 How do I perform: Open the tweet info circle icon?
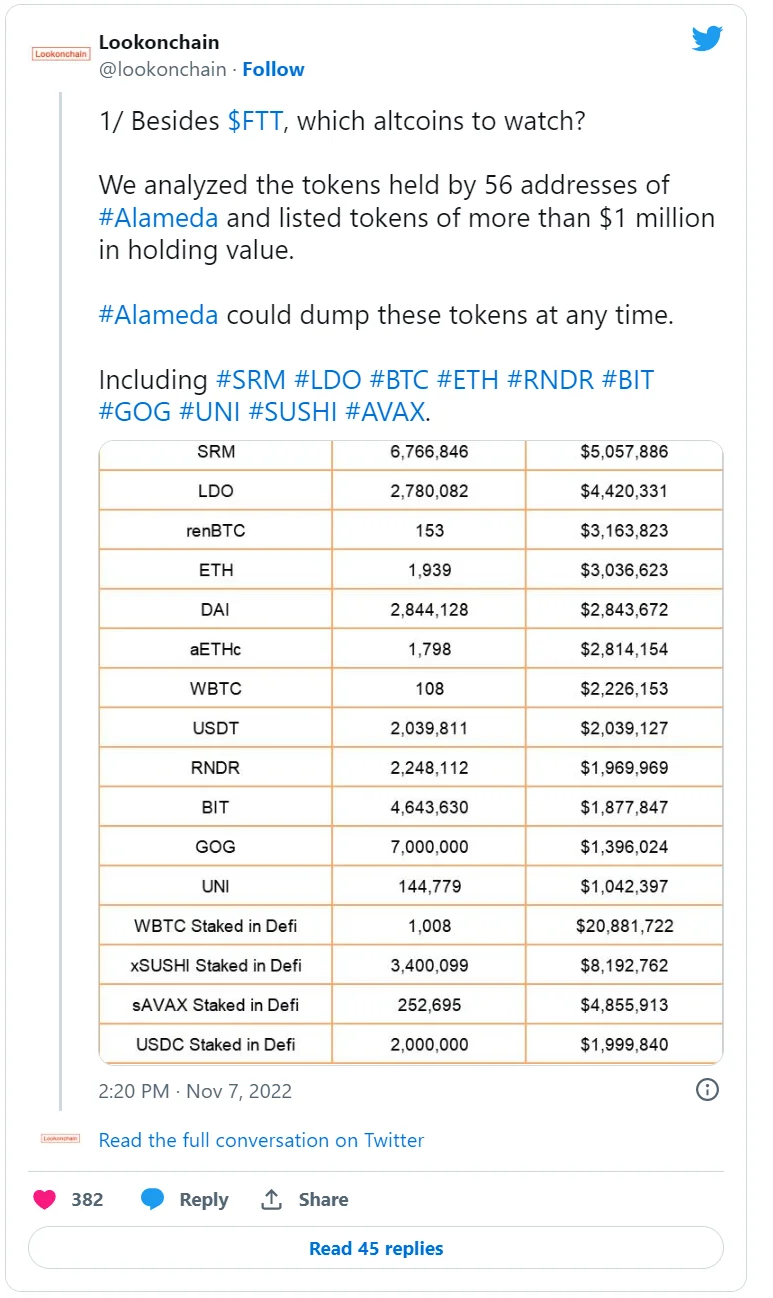(x=707, y=1090)
